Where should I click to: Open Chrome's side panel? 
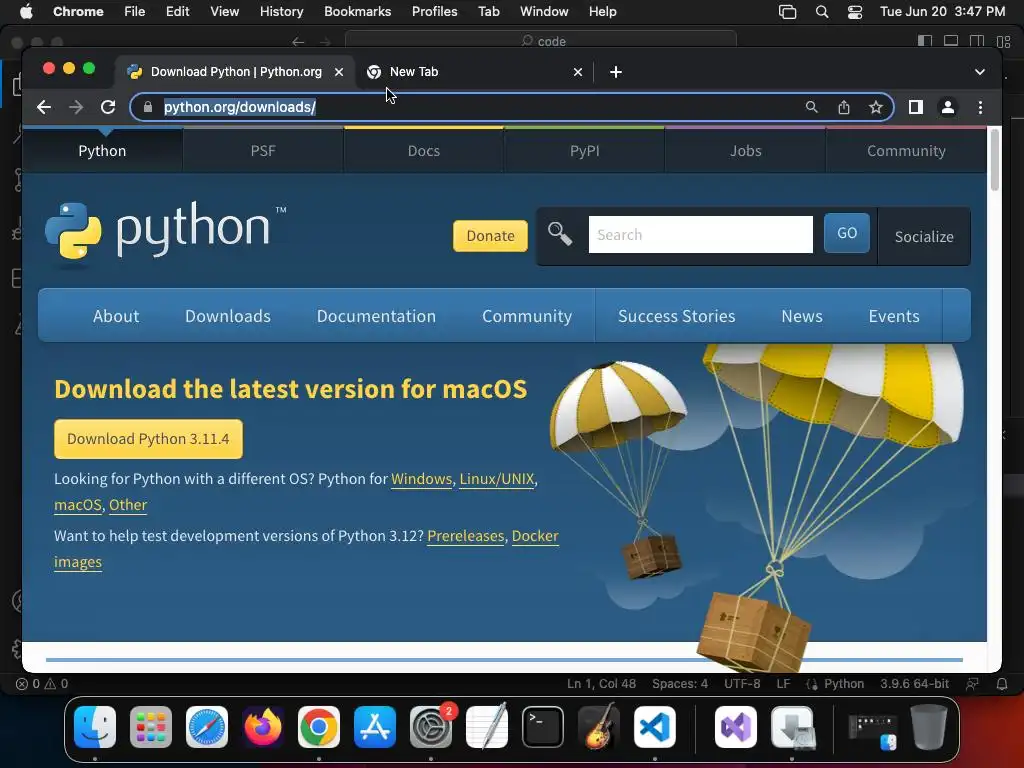pyautogui.click(x=916, y=107)
